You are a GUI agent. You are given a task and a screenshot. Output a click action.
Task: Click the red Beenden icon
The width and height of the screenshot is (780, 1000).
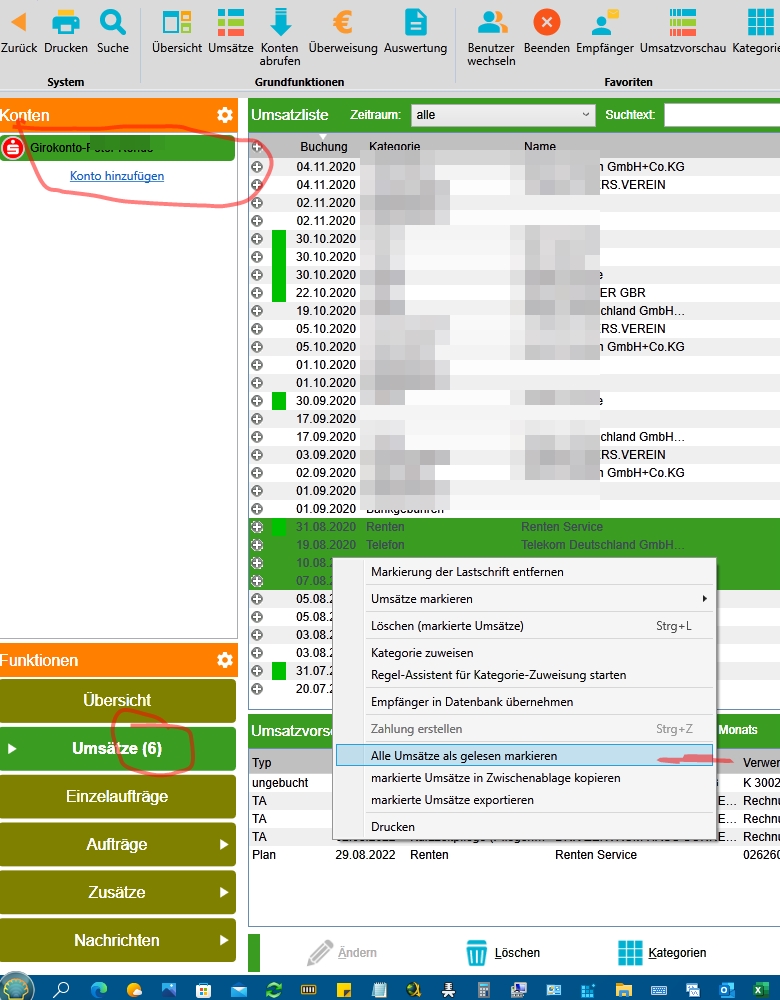tap(547, 23)
